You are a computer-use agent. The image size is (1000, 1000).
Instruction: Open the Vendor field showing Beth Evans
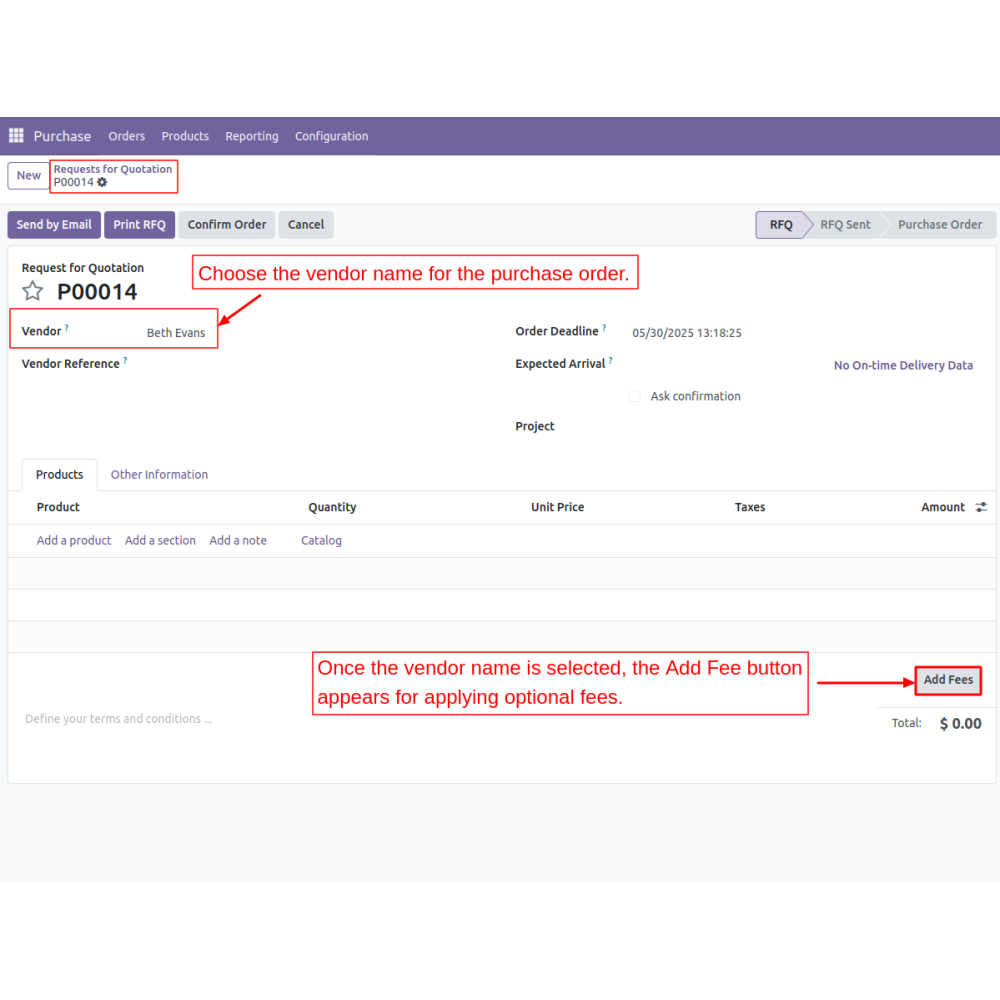coord(176,333)
